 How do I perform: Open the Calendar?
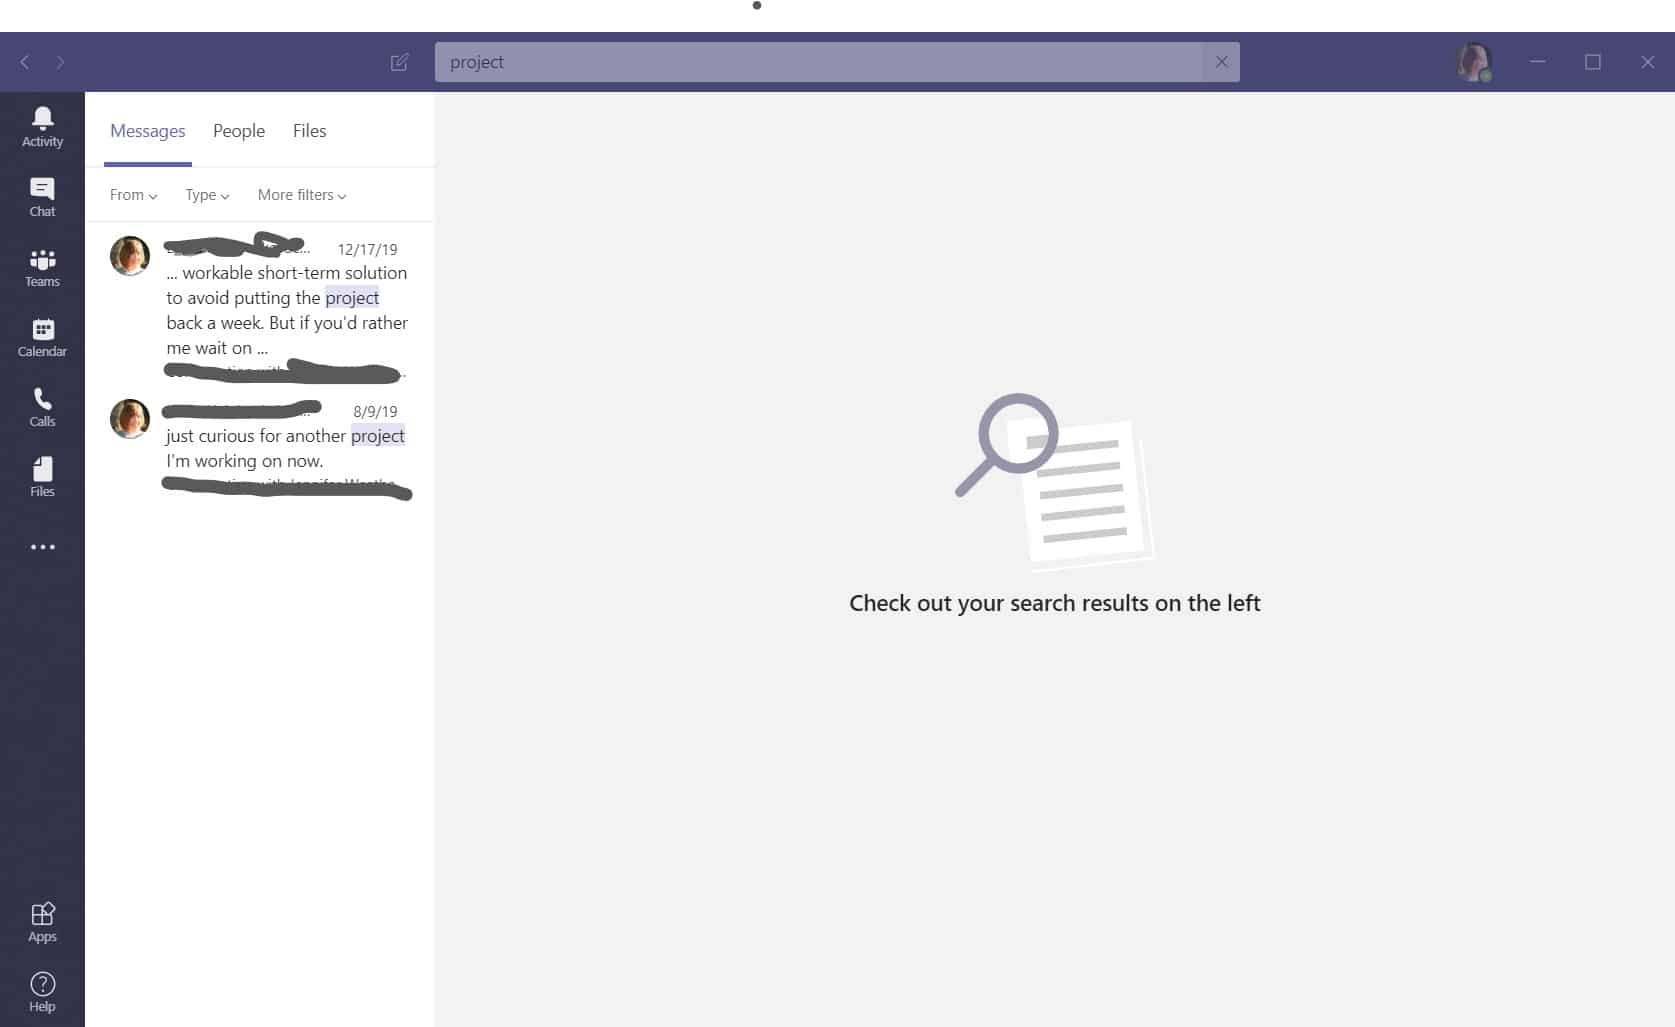click(42, 336)
